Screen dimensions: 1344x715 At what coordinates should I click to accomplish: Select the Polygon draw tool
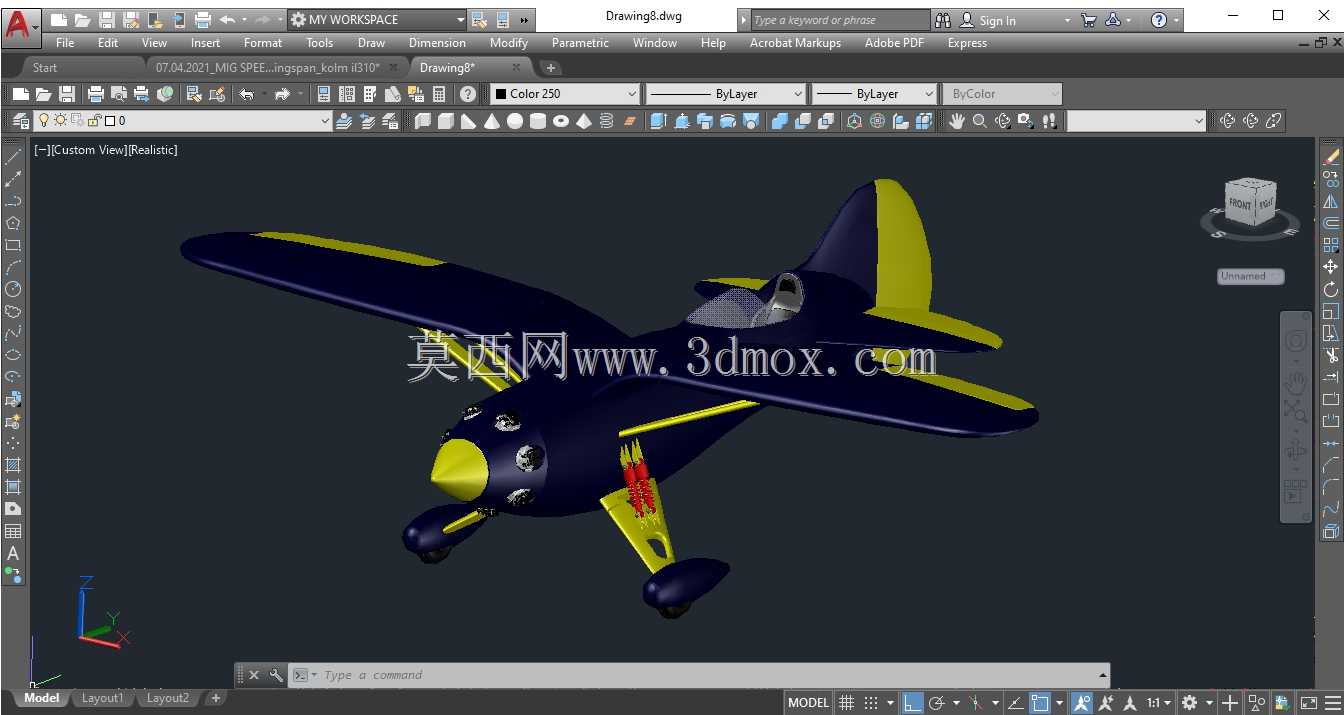(13, 223)
